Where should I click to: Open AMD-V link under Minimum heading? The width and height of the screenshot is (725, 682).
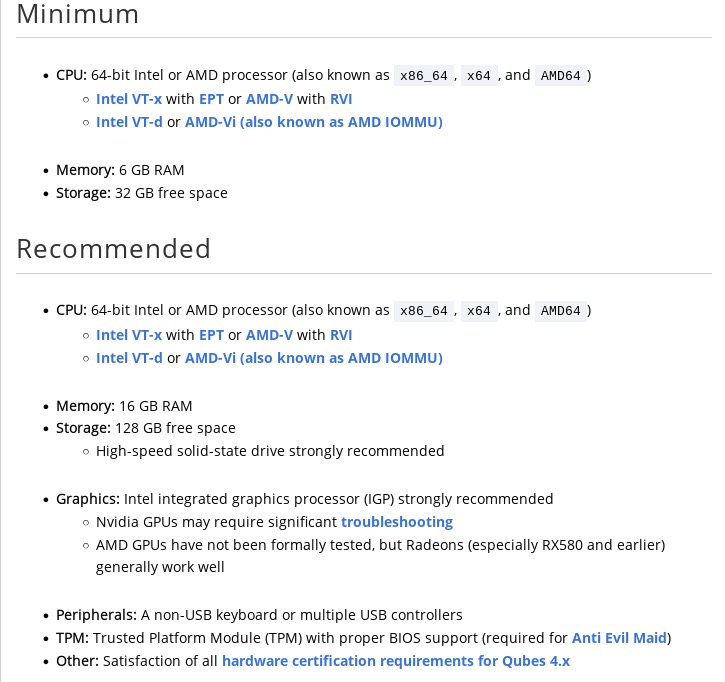click(269, 99)
